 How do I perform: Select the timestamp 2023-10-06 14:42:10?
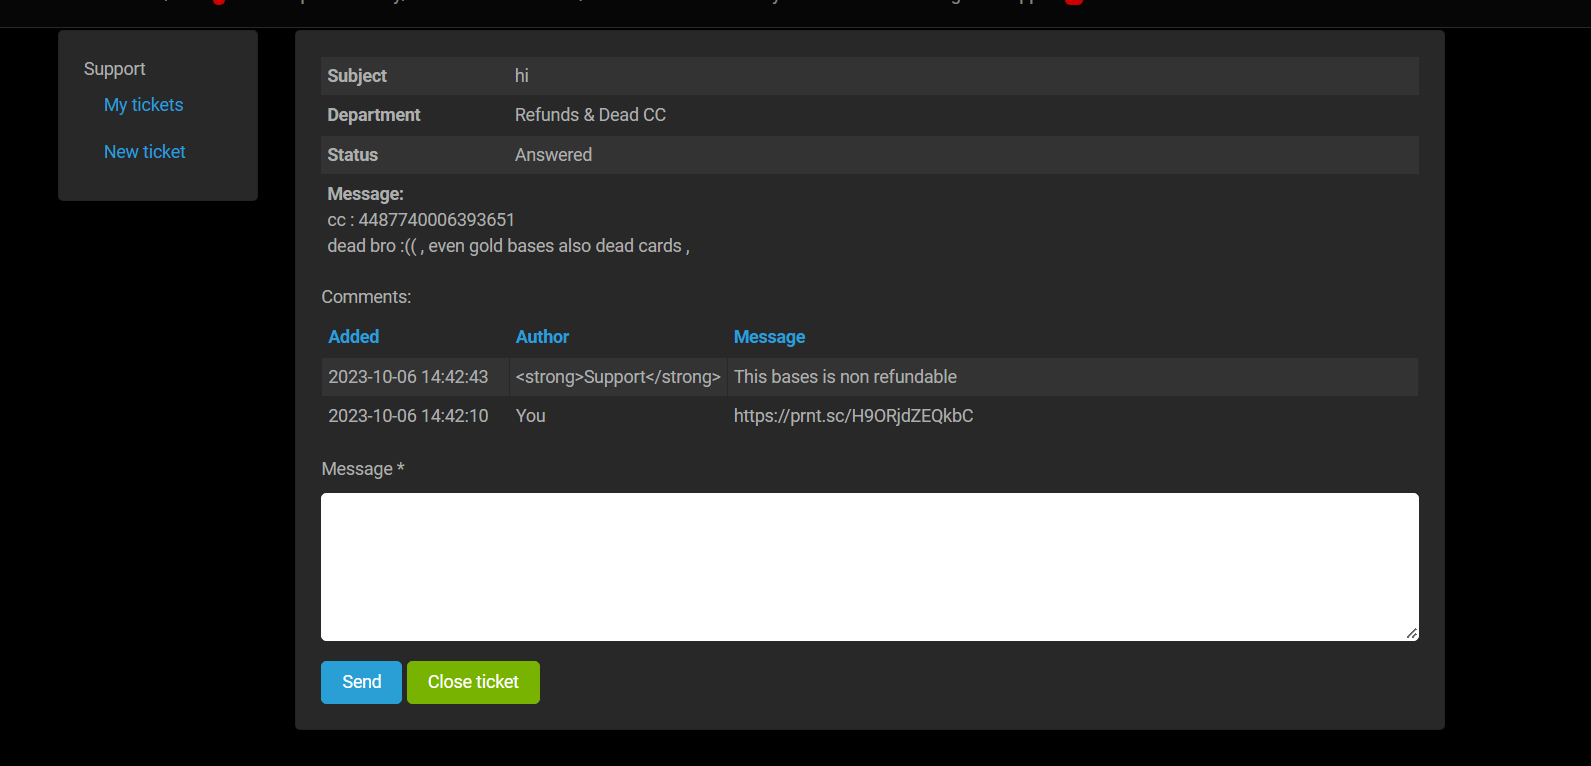tap(408, 416)
